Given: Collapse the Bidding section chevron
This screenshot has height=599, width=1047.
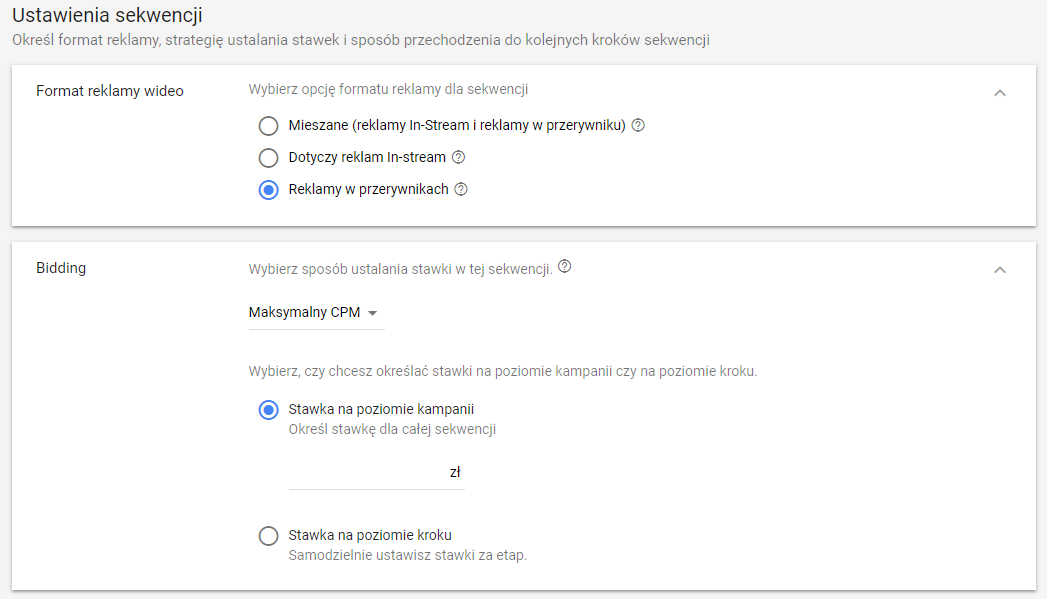Looking at the screenshot, I should [x=1000, y=270].
